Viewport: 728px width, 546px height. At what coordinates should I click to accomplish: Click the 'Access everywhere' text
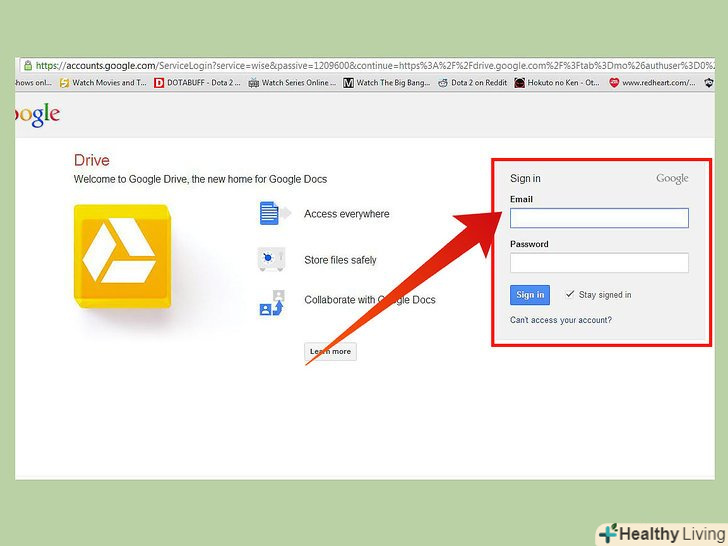tap(347, 214)
